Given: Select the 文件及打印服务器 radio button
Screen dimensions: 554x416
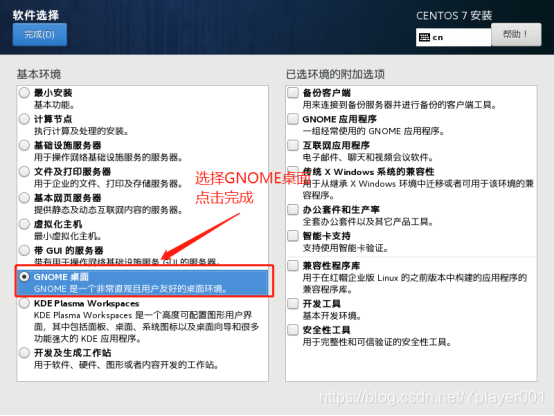Looking at the screenshot, I should [24, 172].
